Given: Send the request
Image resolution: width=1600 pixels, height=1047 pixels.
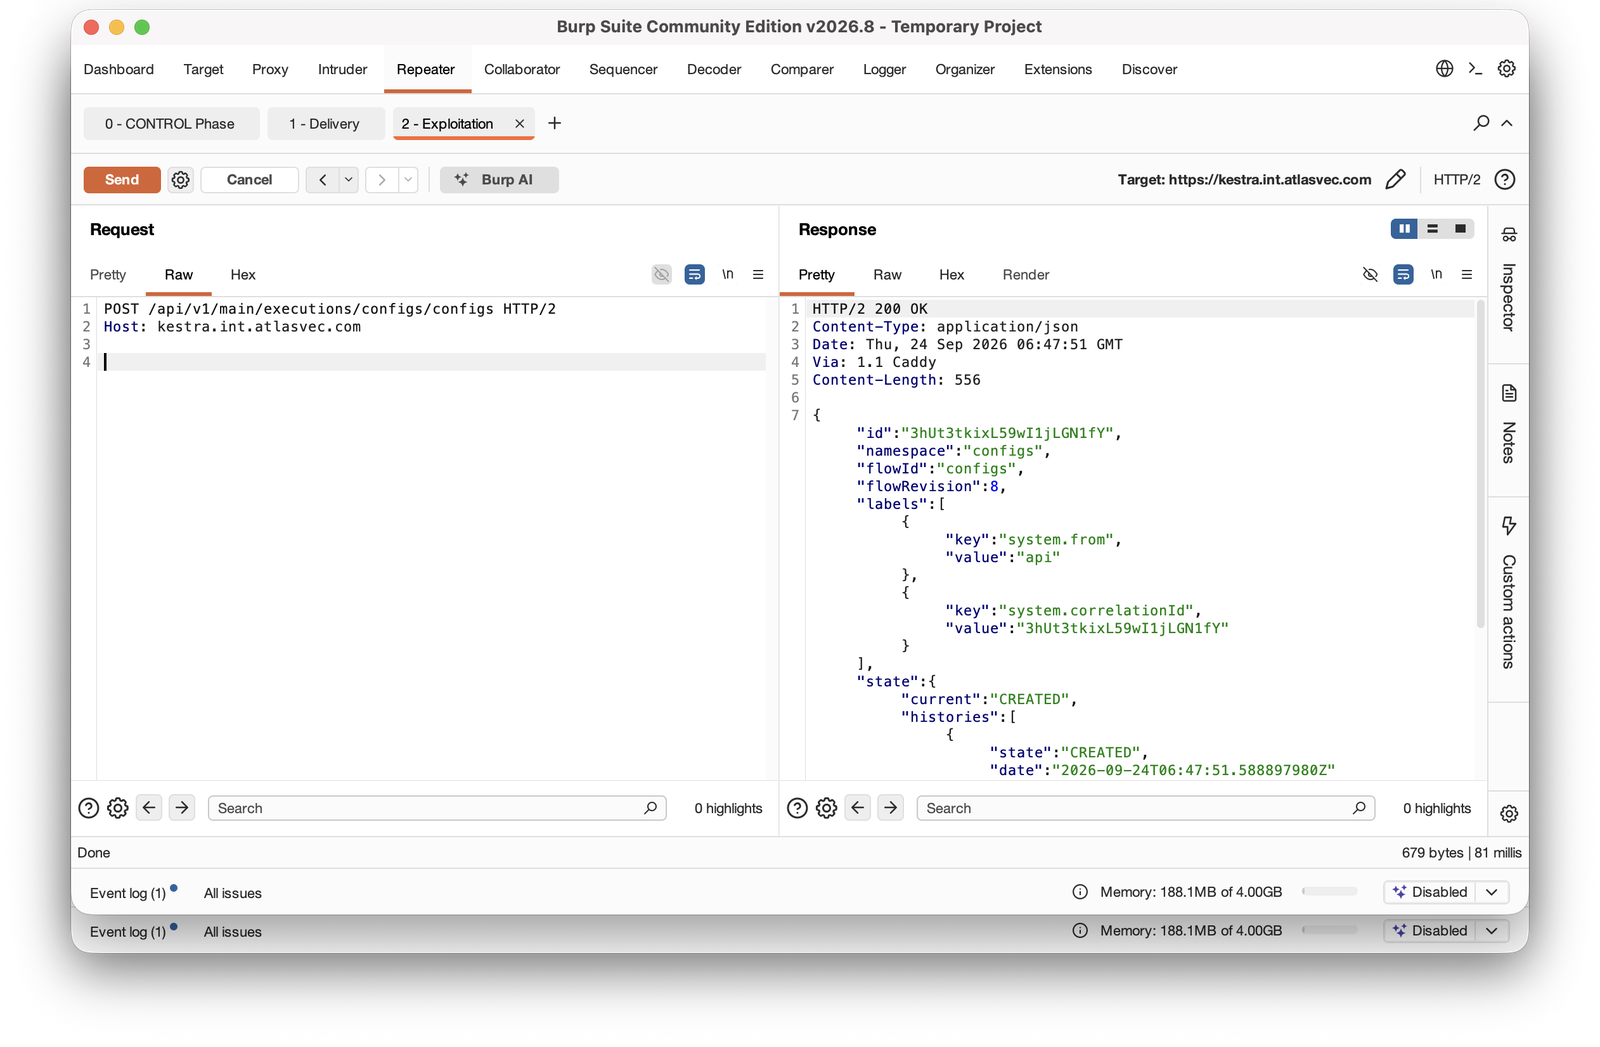Looking at the screenshot, I should tap(122, 180).
